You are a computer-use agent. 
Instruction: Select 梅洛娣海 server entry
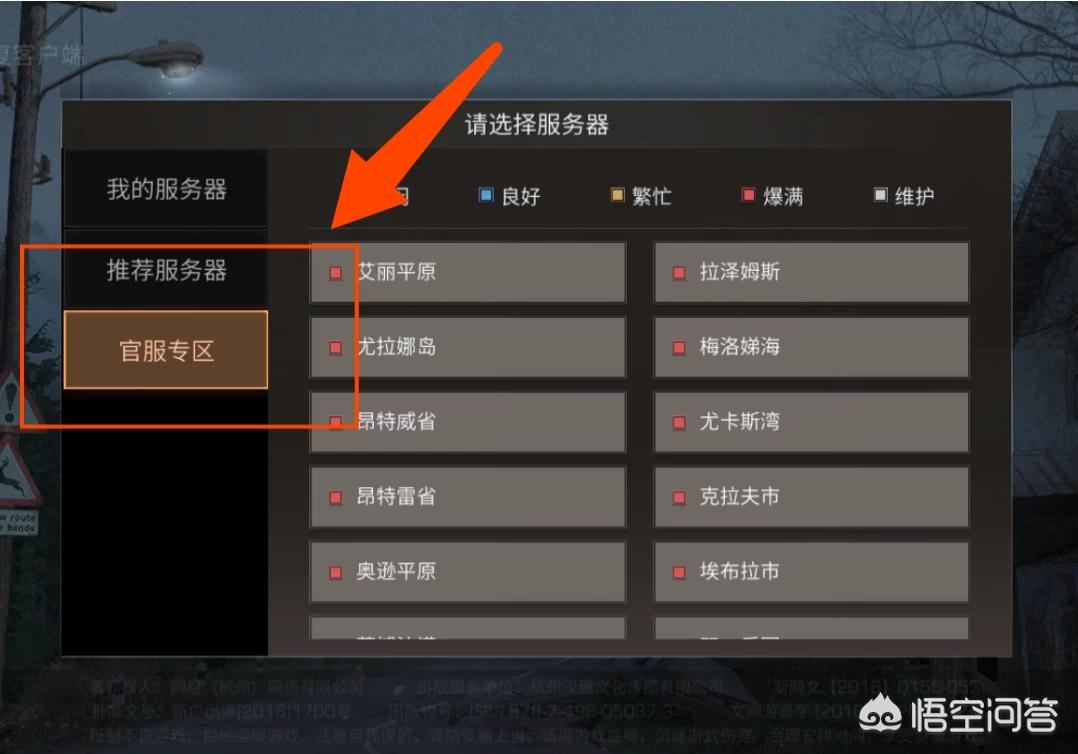tap(811, 347)
